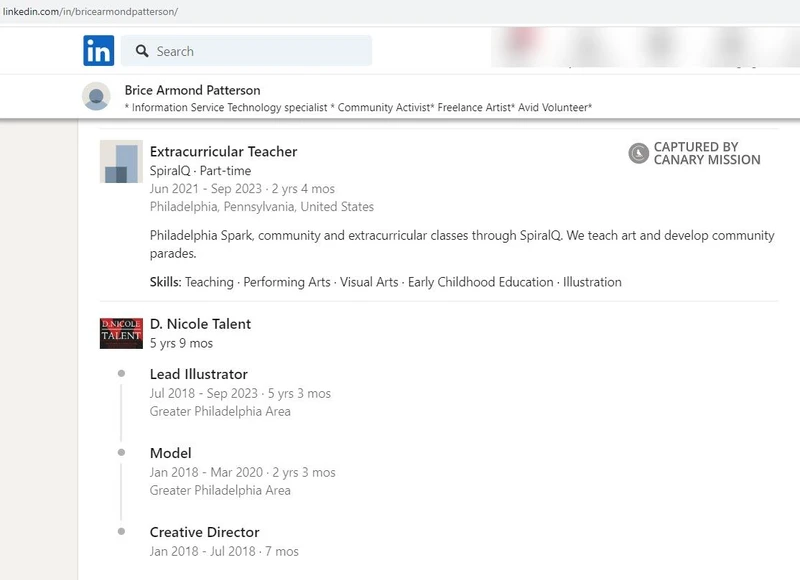Select the timeline dot beside Creative Director

click(122, 531)
